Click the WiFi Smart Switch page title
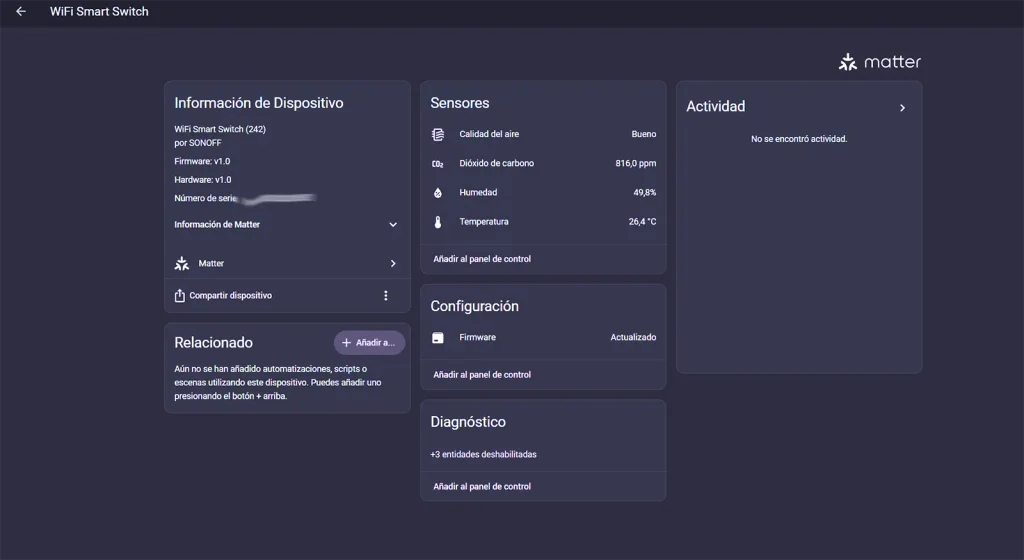Screen dimensions: 1024x560 pos(99,11)
